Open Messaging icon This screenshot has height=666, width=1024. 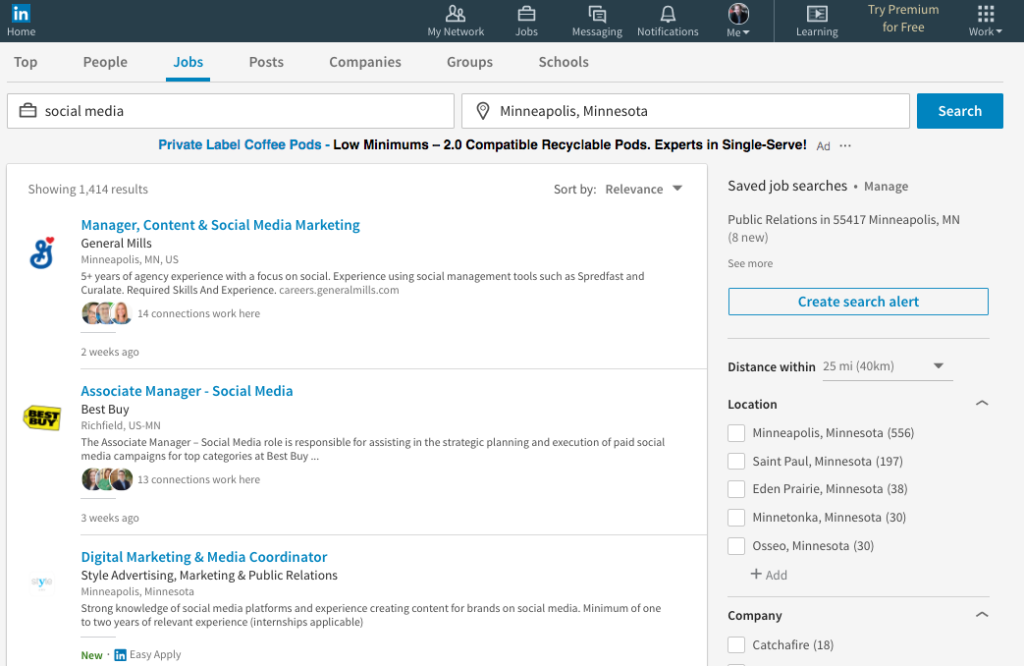tap(597, 14)
